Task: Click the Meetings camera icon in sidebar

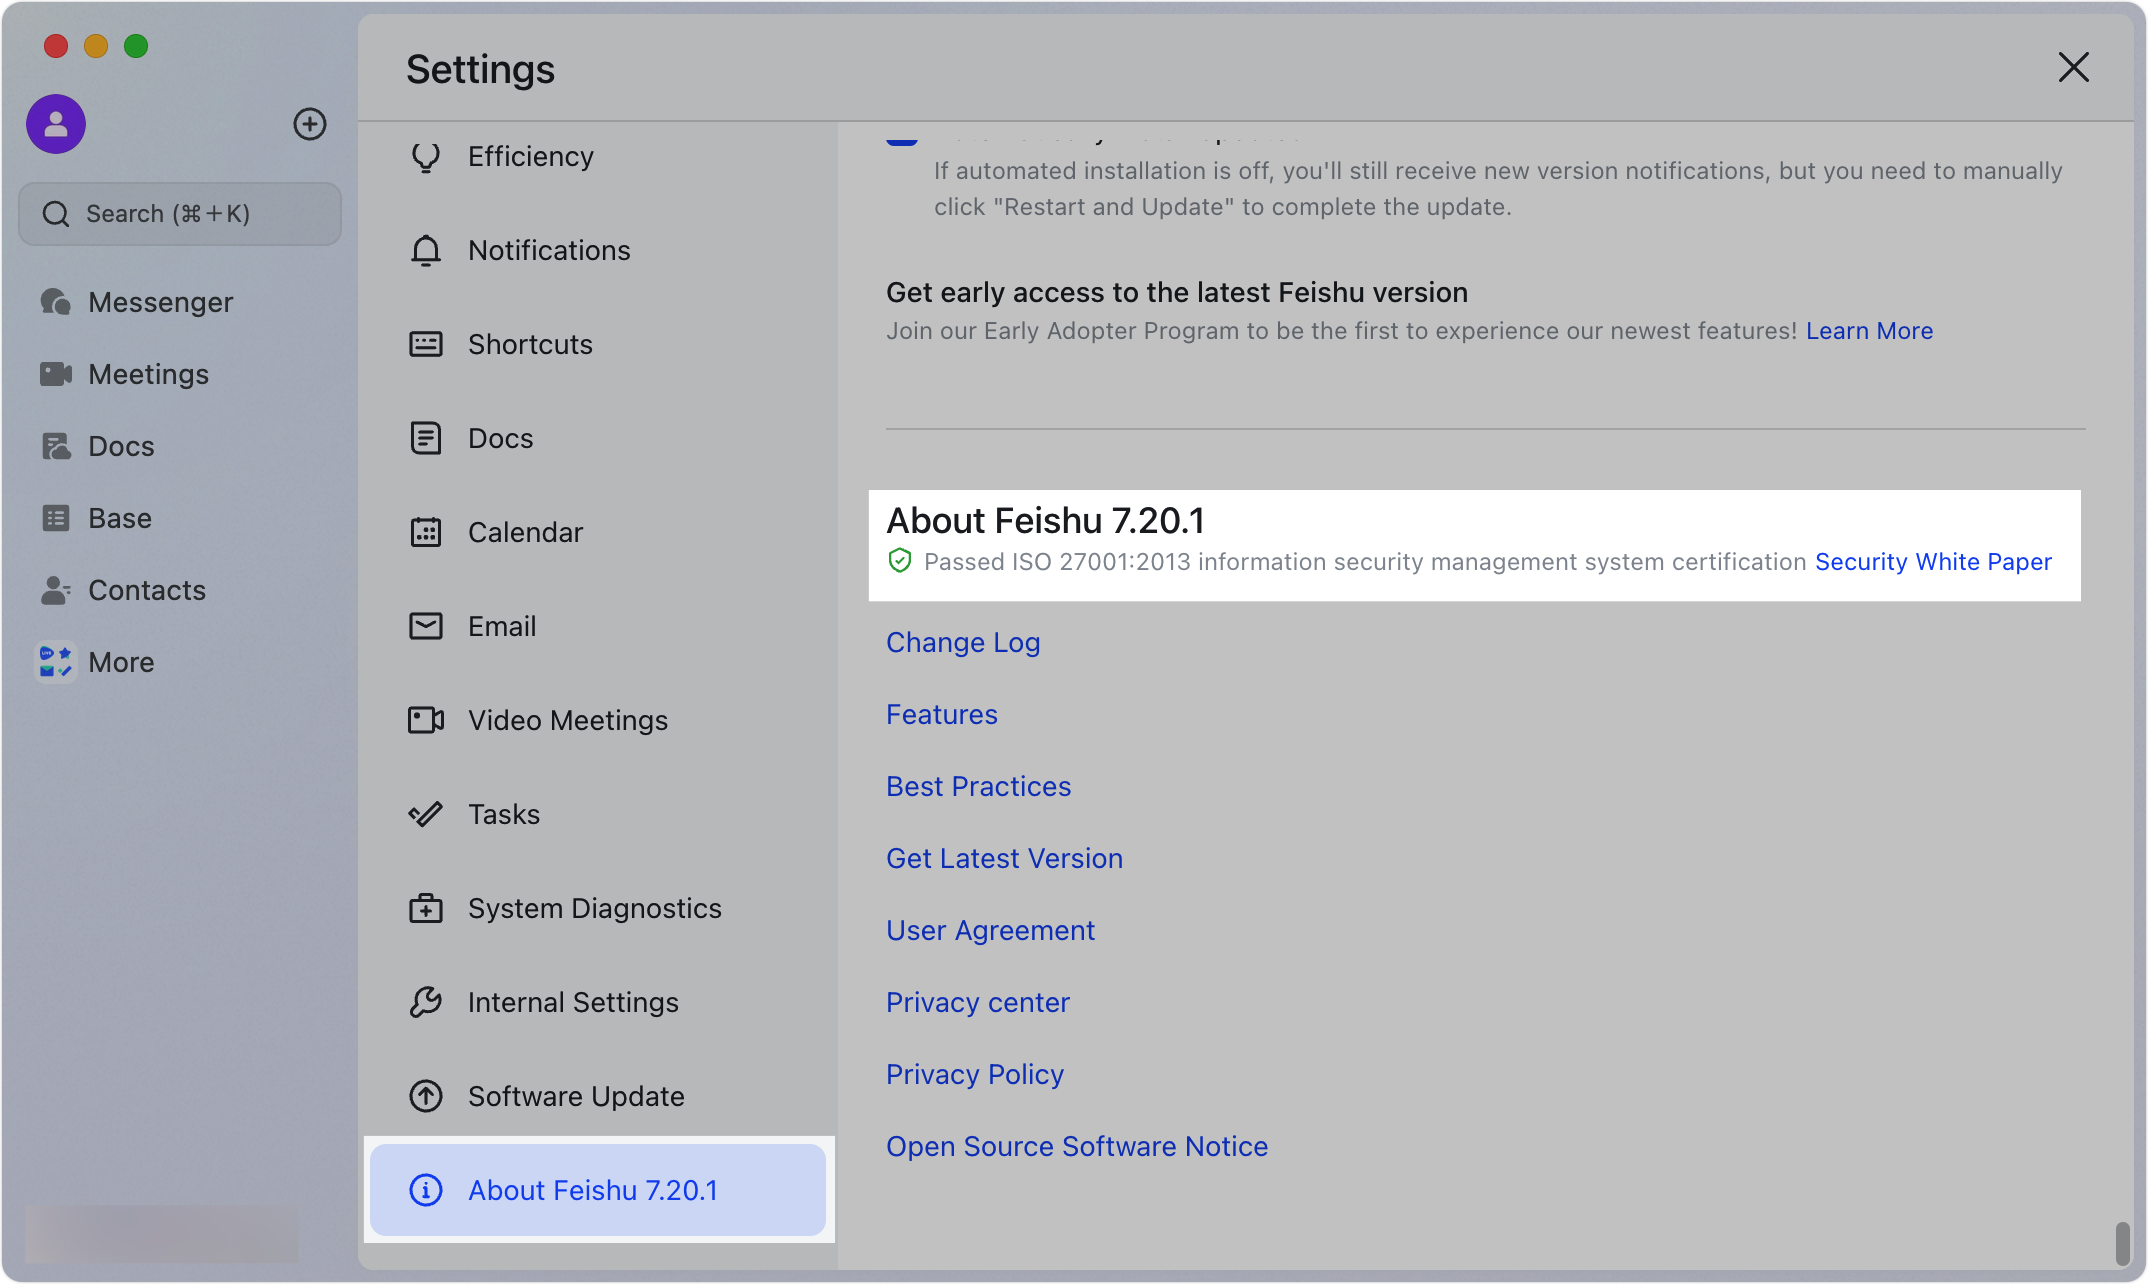Action: click(56, 374)
